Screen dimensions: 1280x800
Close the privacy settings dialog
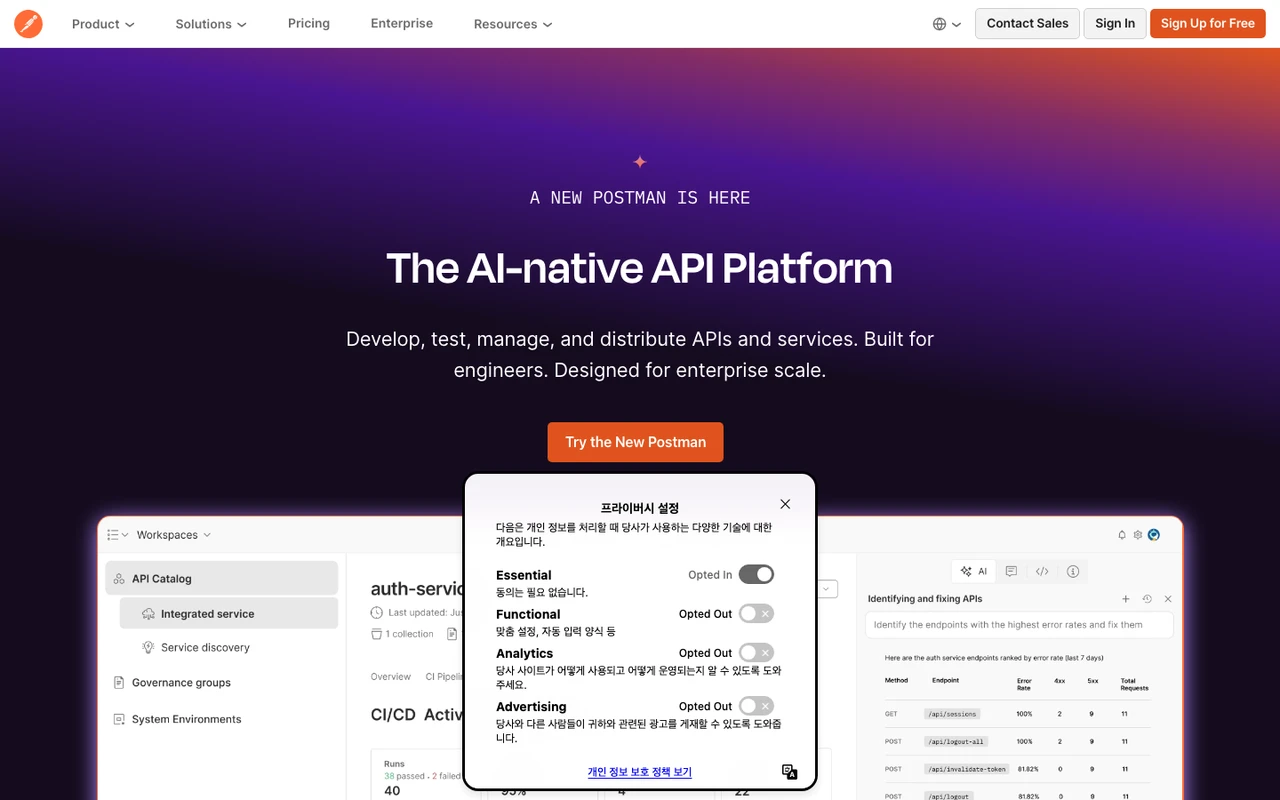(785, 504)
